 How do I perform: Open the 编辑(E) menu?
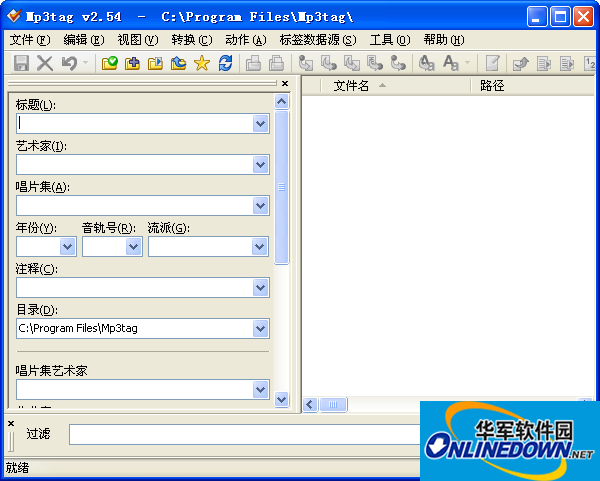84,39
